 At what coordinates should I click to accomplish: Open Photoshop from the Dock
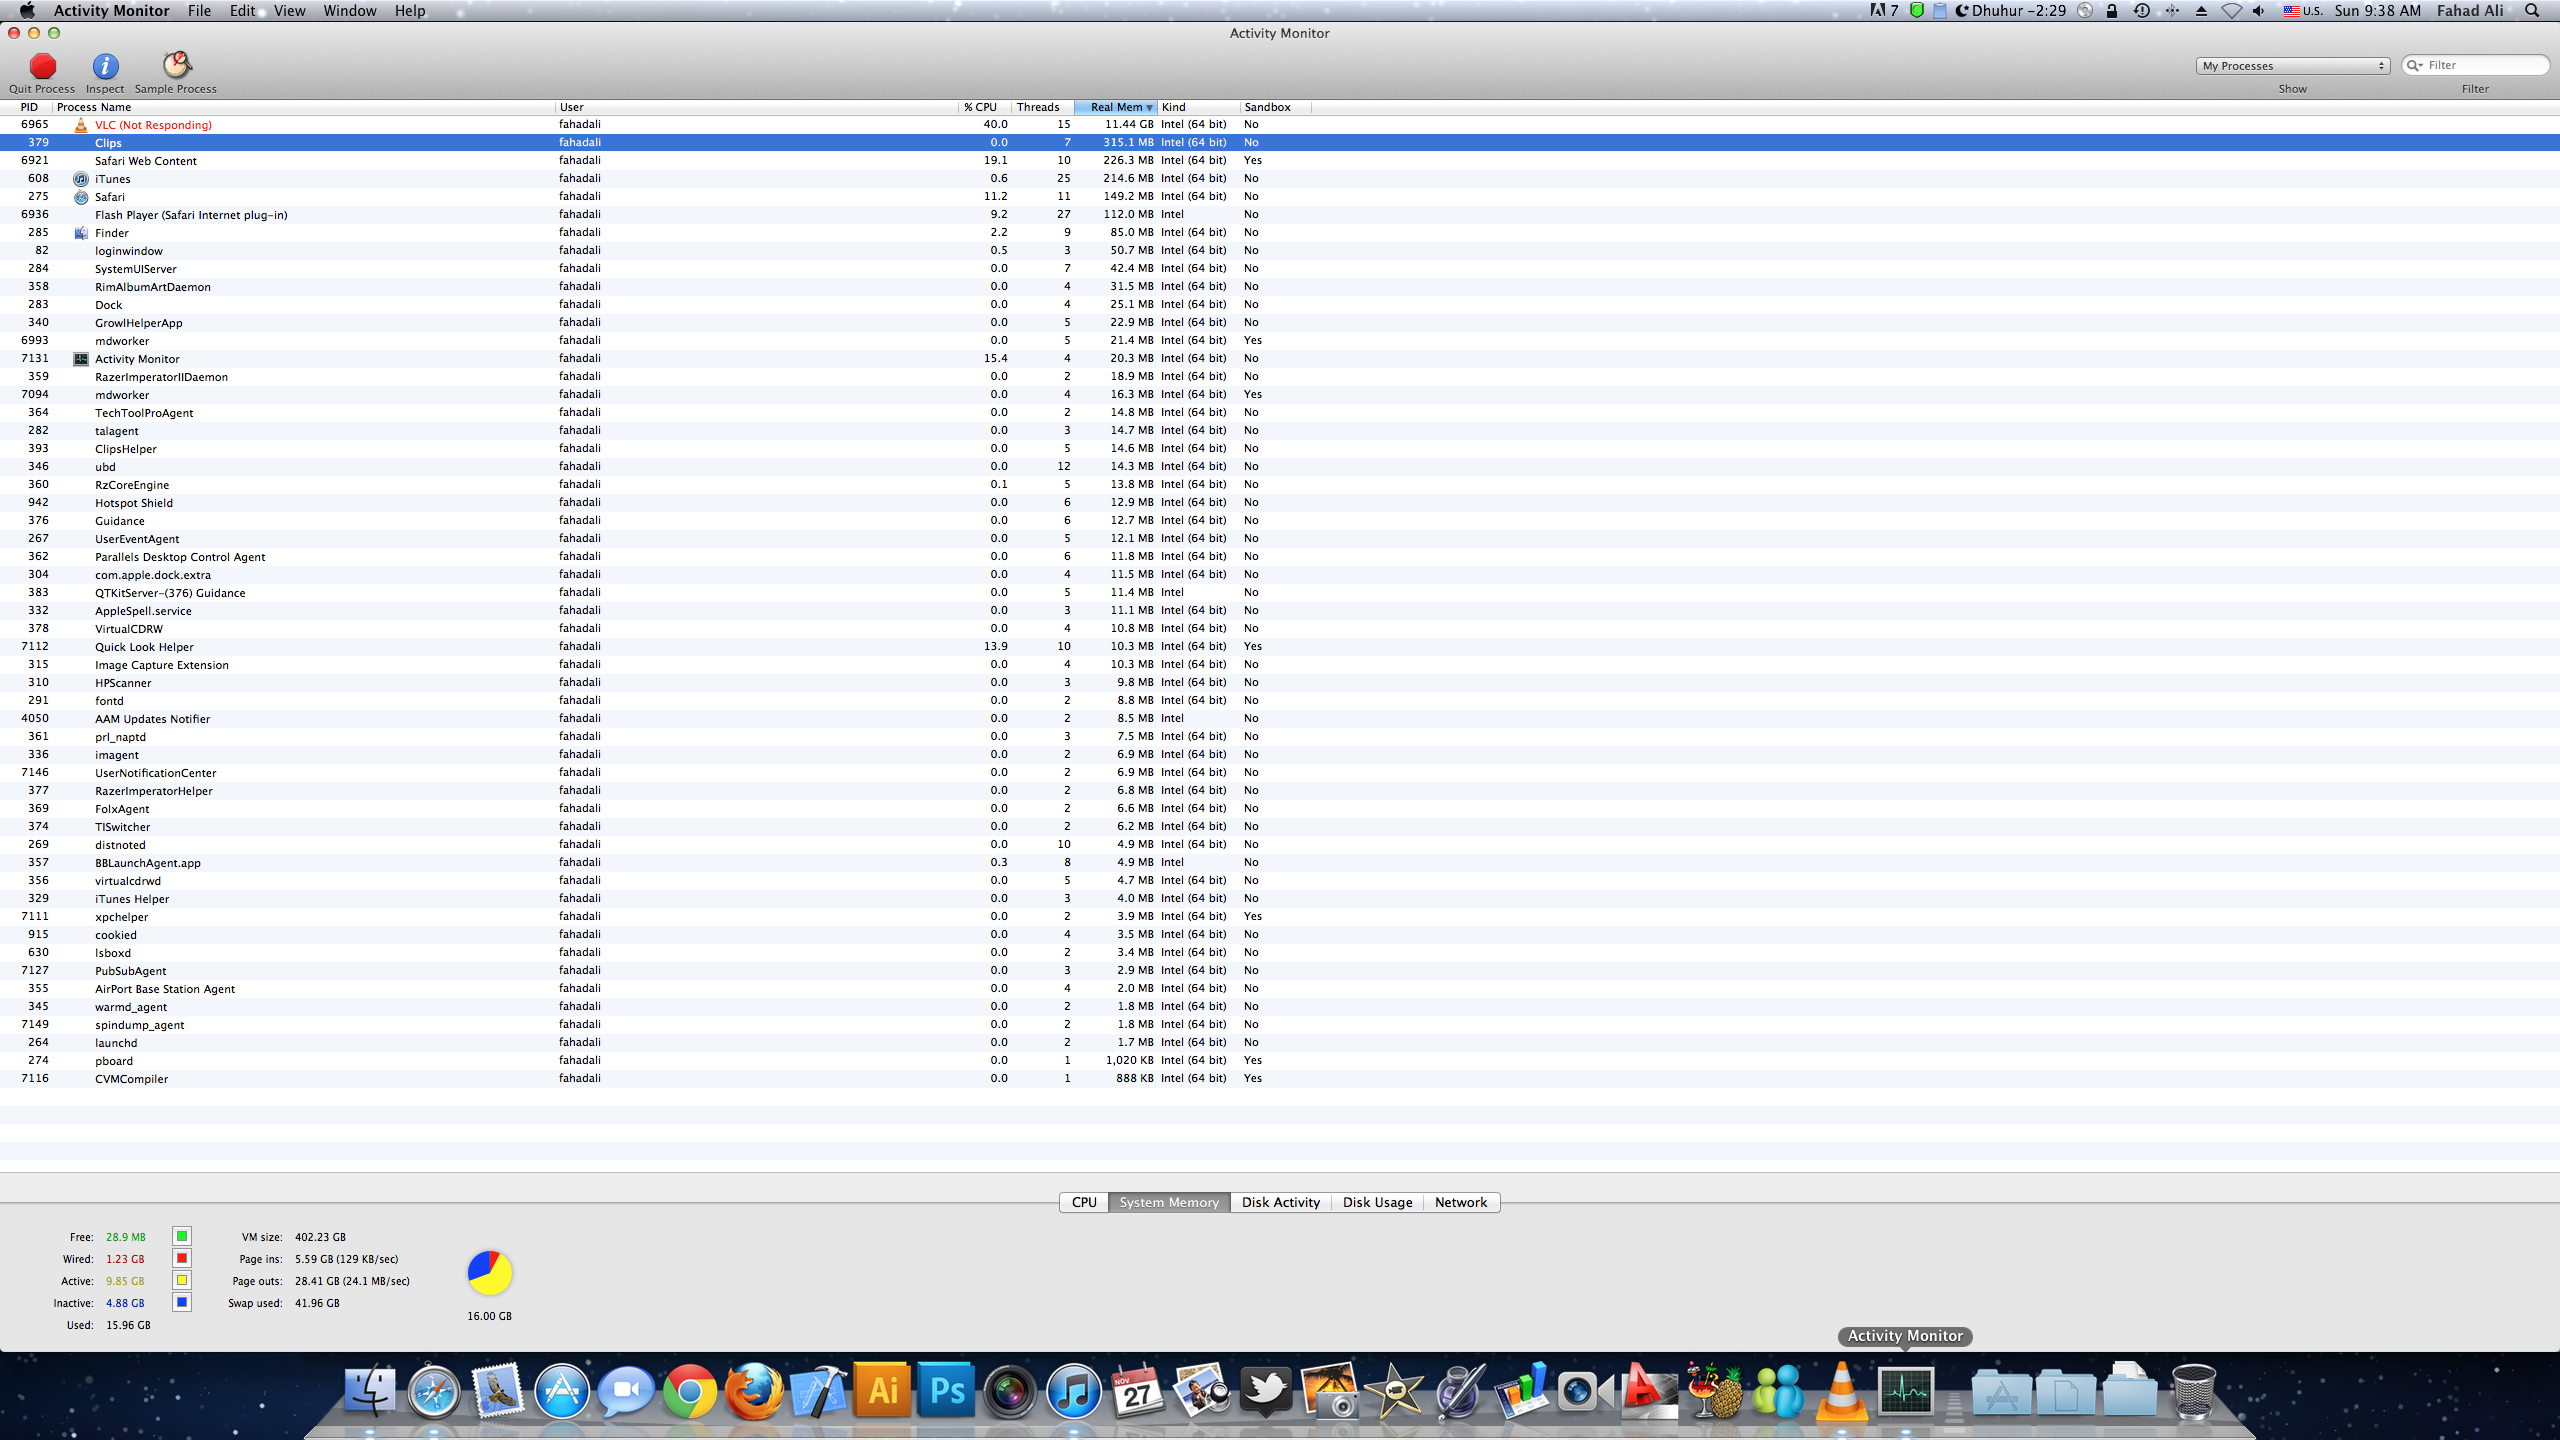[945, 1391]
